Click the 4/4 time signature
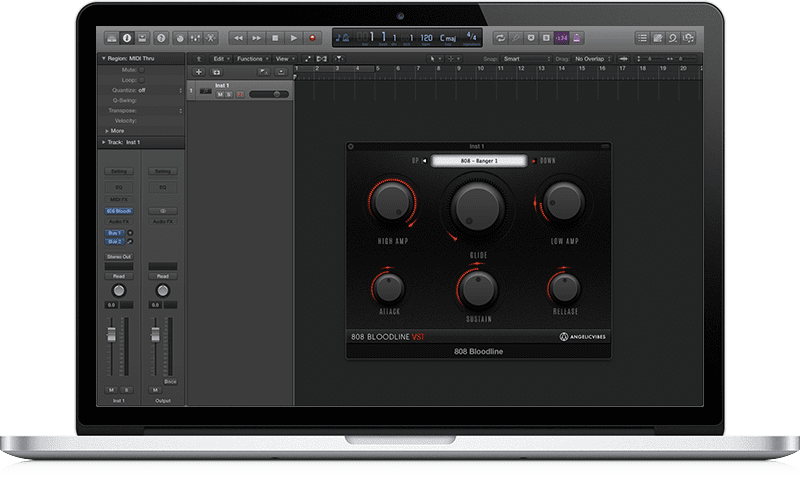The width and height of the screenshot is (800, 478). pyautogui.click(x=471, y=36)
